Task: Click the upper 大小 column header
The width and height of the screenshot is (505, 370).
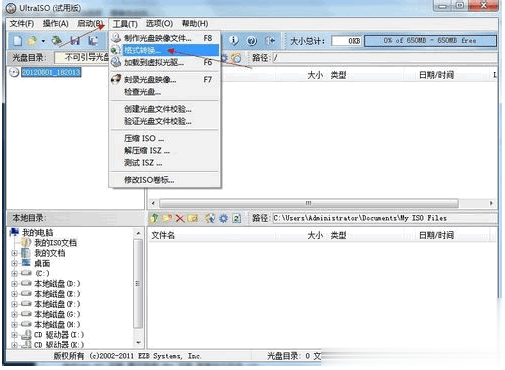Action: point(315,75)
